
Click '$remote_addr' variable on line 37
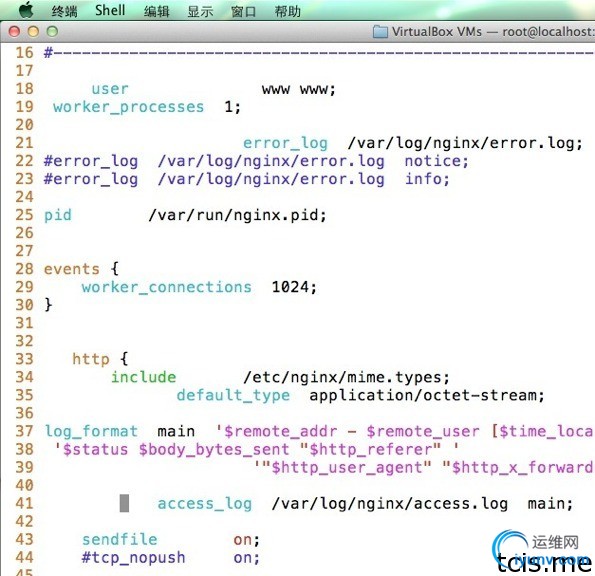click(280, 431)
